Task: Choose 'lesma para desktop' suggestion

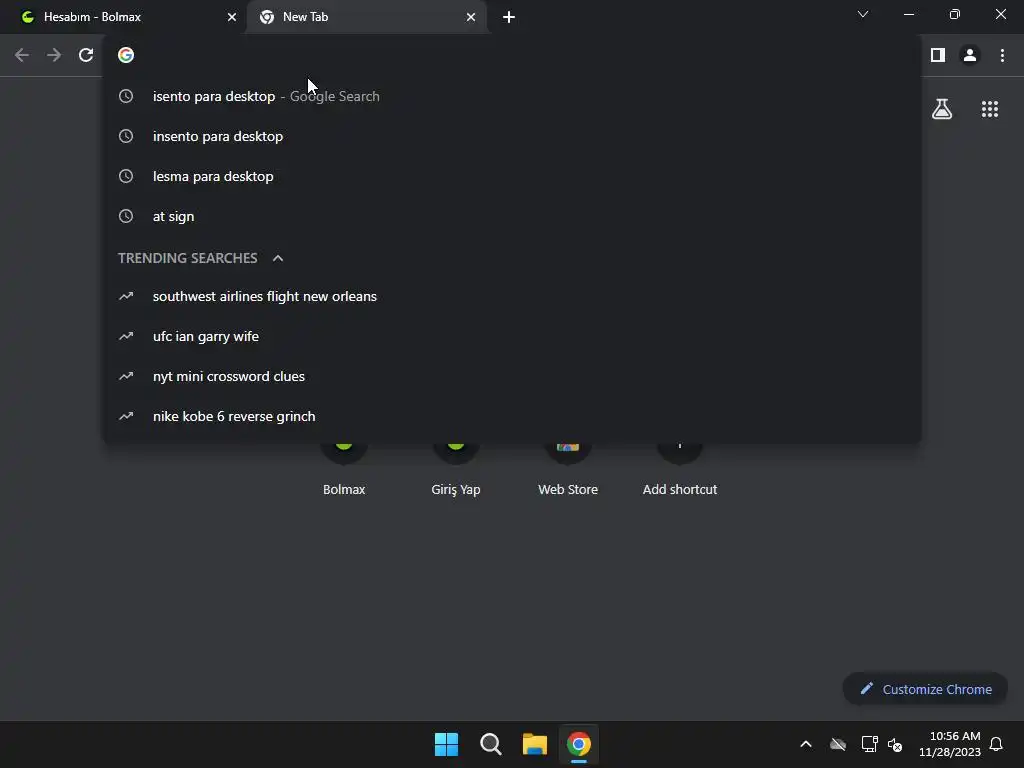Action: coord(512,176)
